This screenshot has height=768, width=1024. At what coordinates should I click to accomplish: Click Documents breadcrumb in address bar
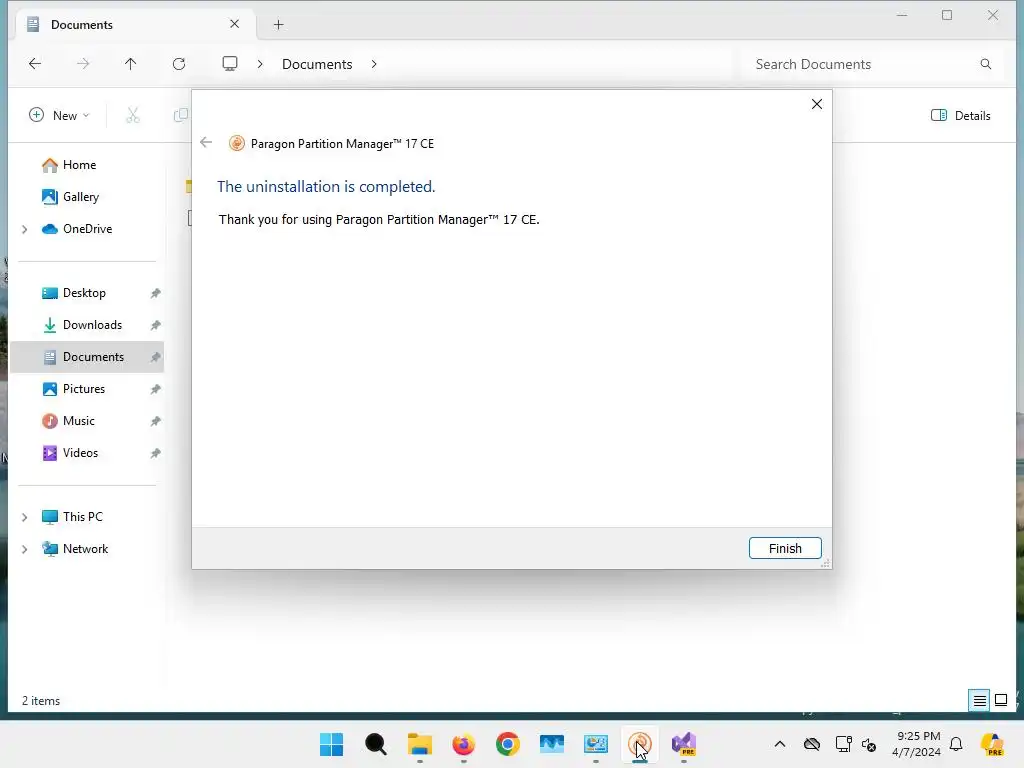(317, 64)
